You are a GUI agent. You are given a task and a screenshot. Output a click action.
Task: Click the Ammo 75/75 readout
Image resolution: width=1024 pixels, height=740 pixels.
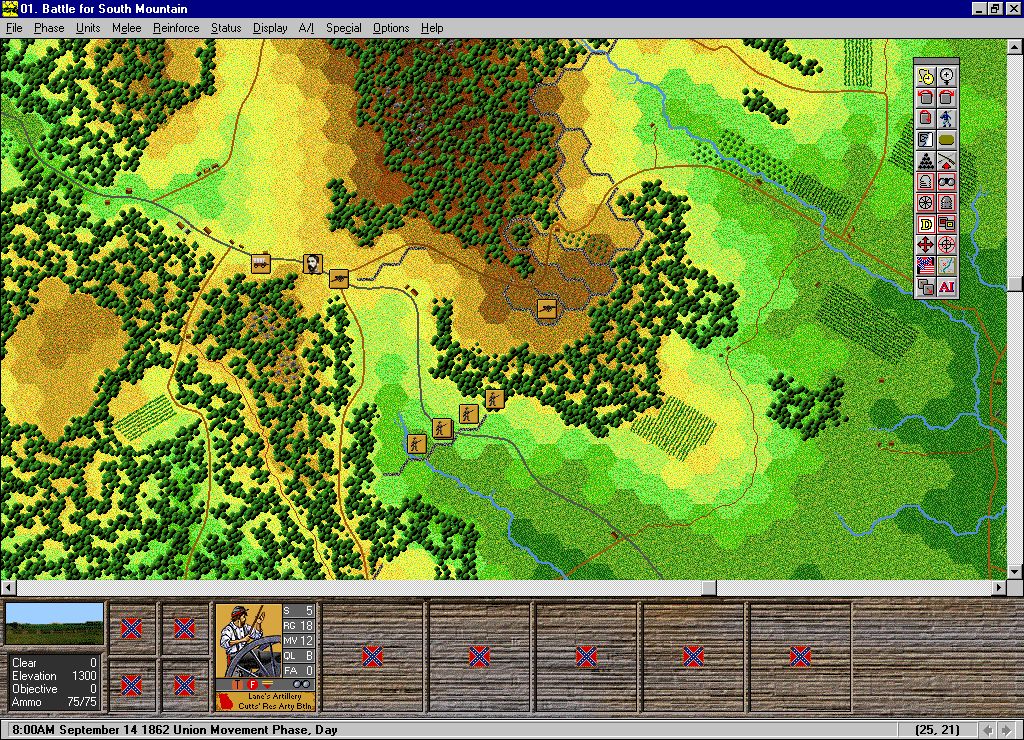pos(54,702)
